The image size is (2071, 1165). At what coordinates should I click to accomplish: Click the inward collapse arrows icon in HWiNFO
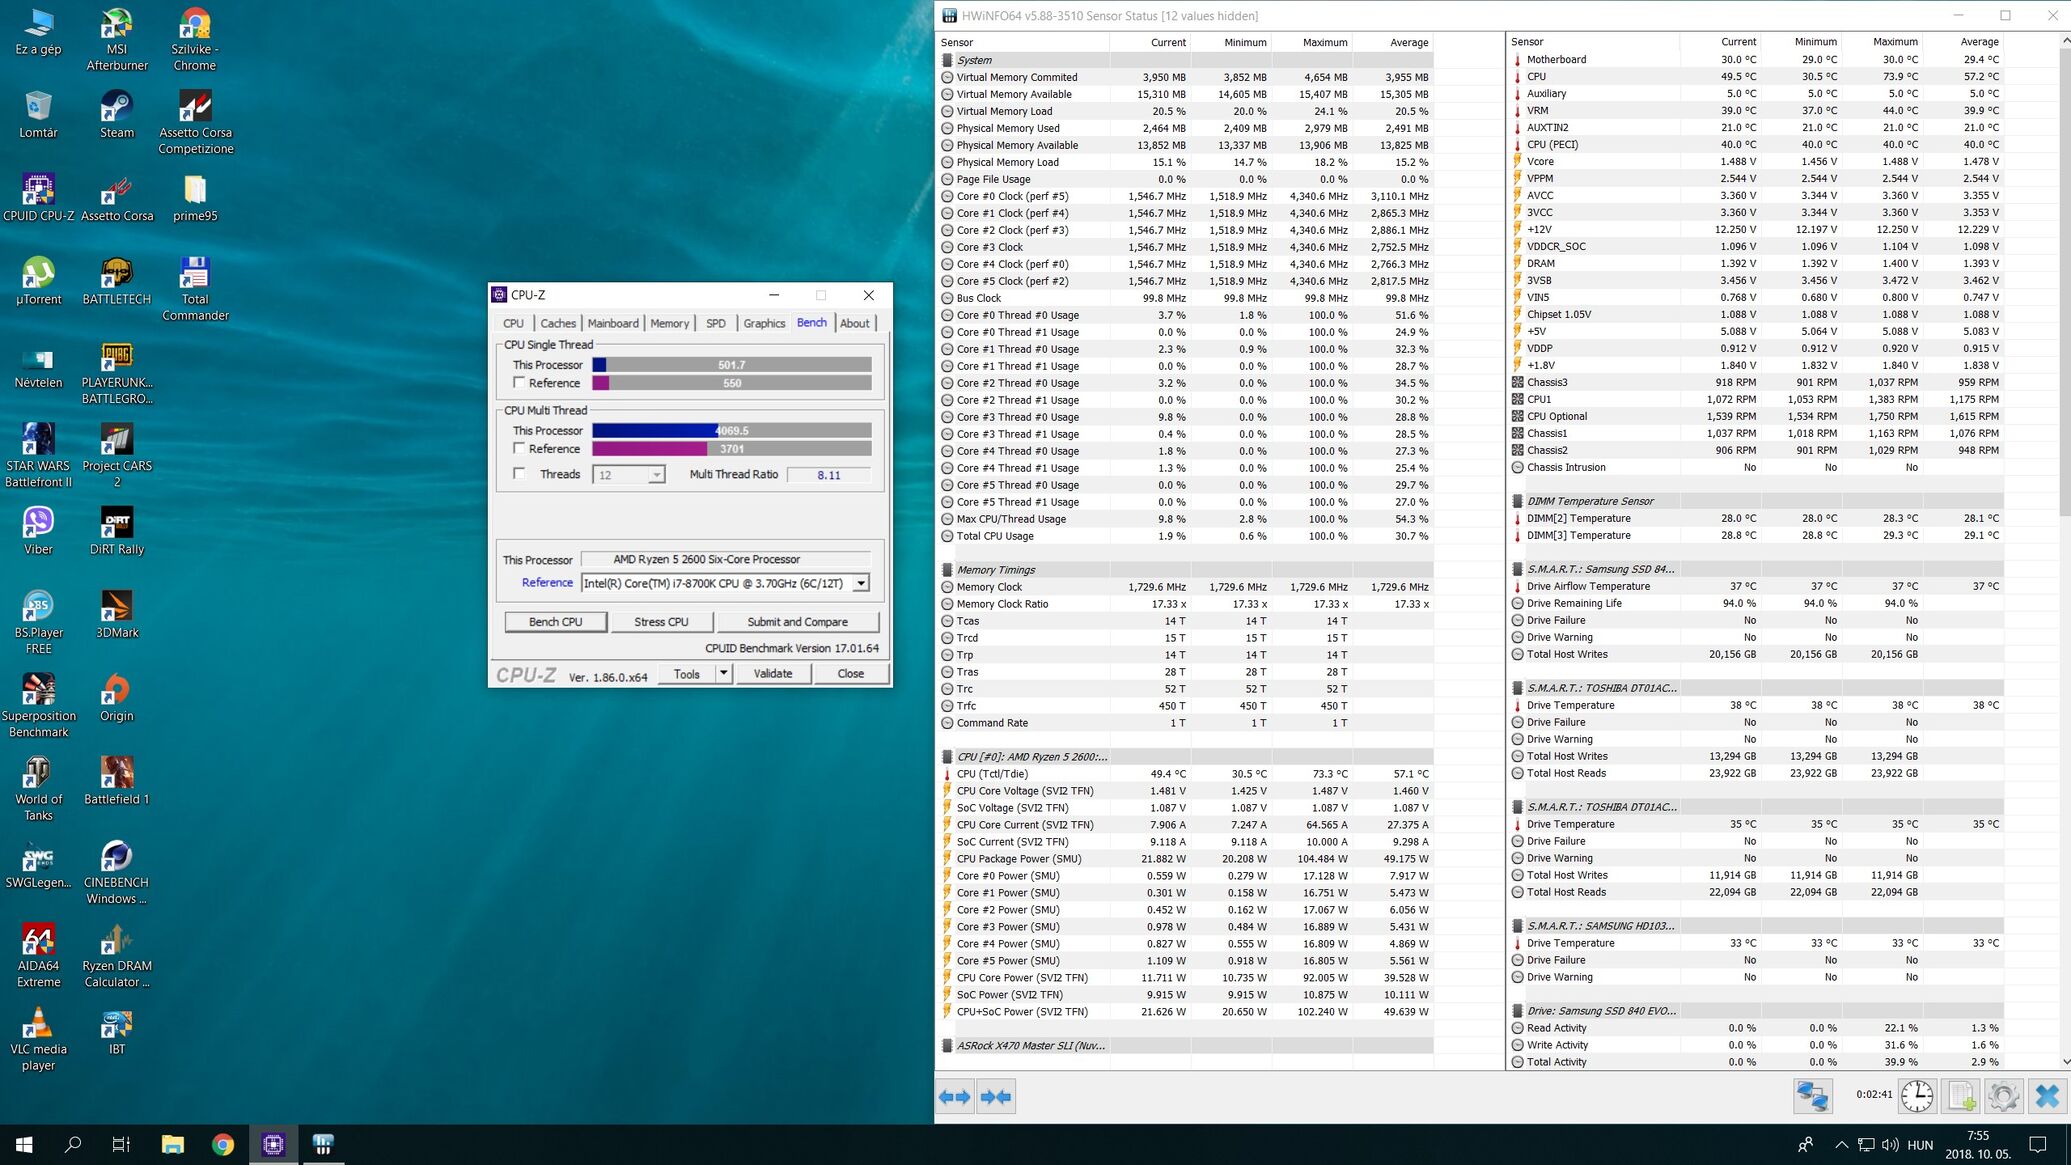click(996, 1097)
